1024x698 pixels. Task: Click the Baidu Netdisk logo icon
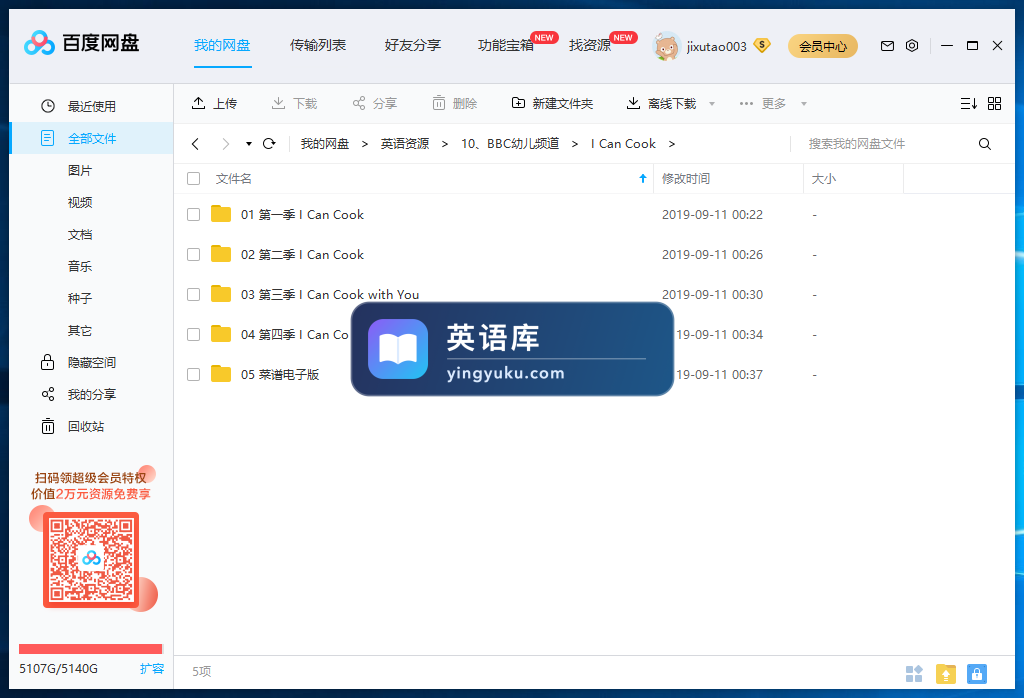point(39,44)
